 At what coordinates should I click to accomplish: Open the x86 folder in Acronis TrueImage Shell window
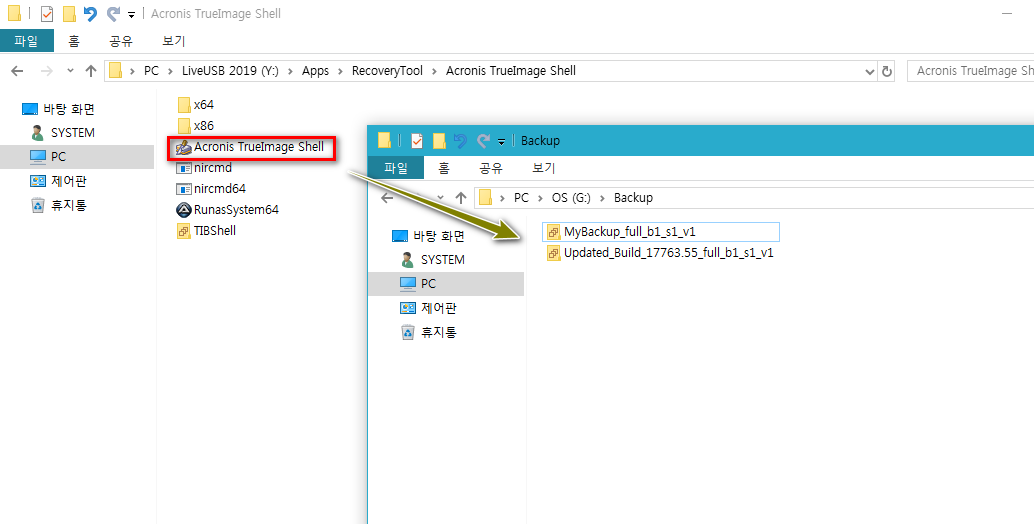197,126
